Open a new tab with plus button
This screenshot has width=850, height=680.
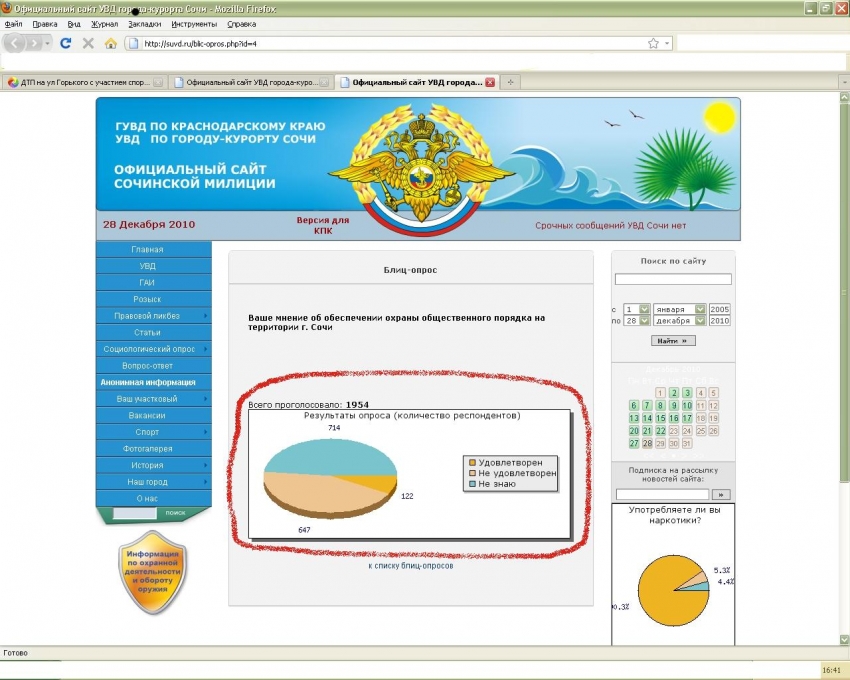(510, 82)
